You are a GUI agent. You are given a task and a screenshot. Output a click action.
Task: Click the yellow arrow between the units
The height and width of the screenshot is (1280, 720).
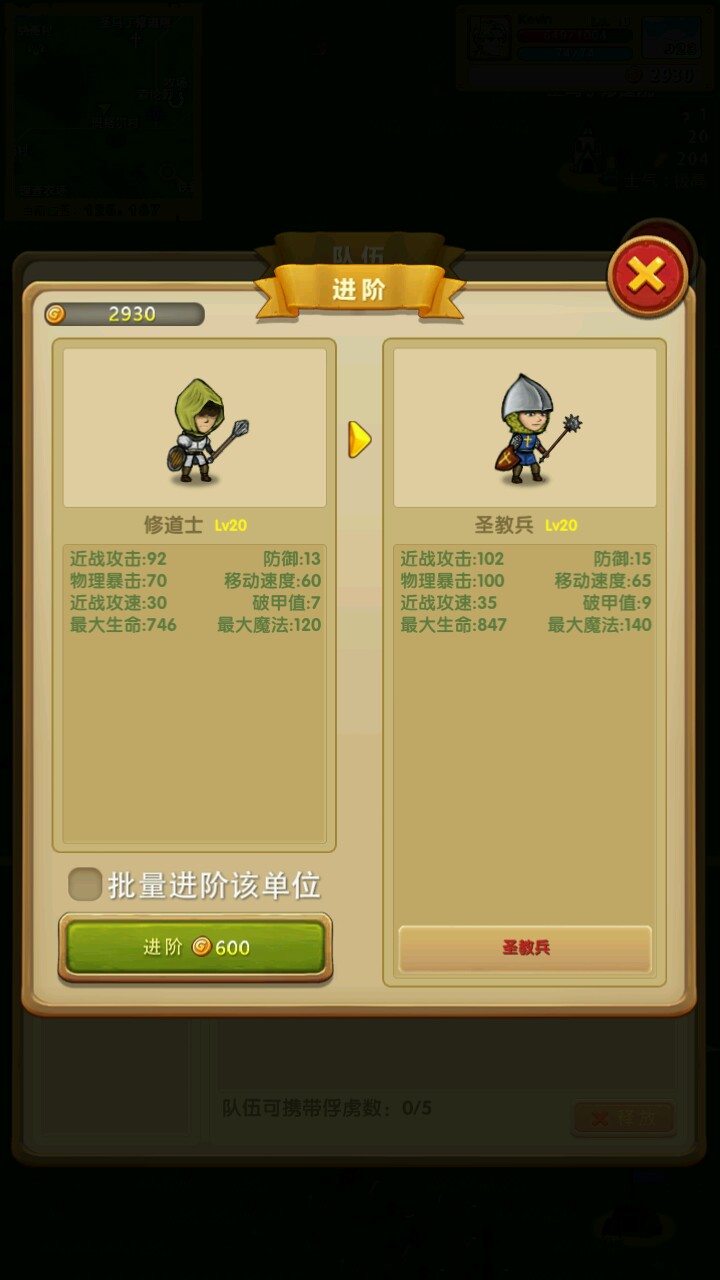point(360,439)
